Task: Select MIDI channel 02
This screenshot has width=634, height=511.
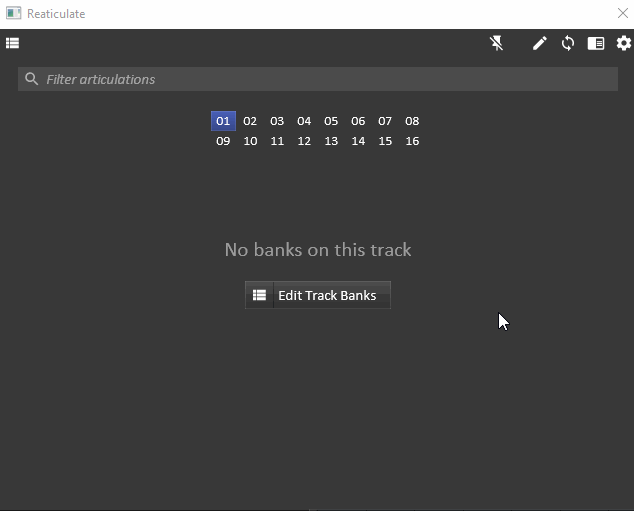Action: click(x=250, y=121)
